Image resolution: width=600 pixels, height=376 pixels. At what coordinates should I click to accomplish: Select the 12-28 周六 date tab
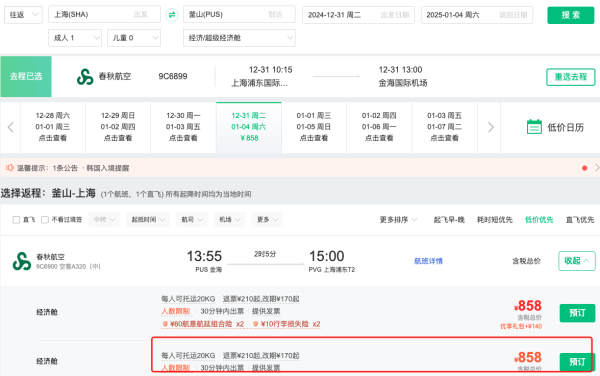coord(53,127)
